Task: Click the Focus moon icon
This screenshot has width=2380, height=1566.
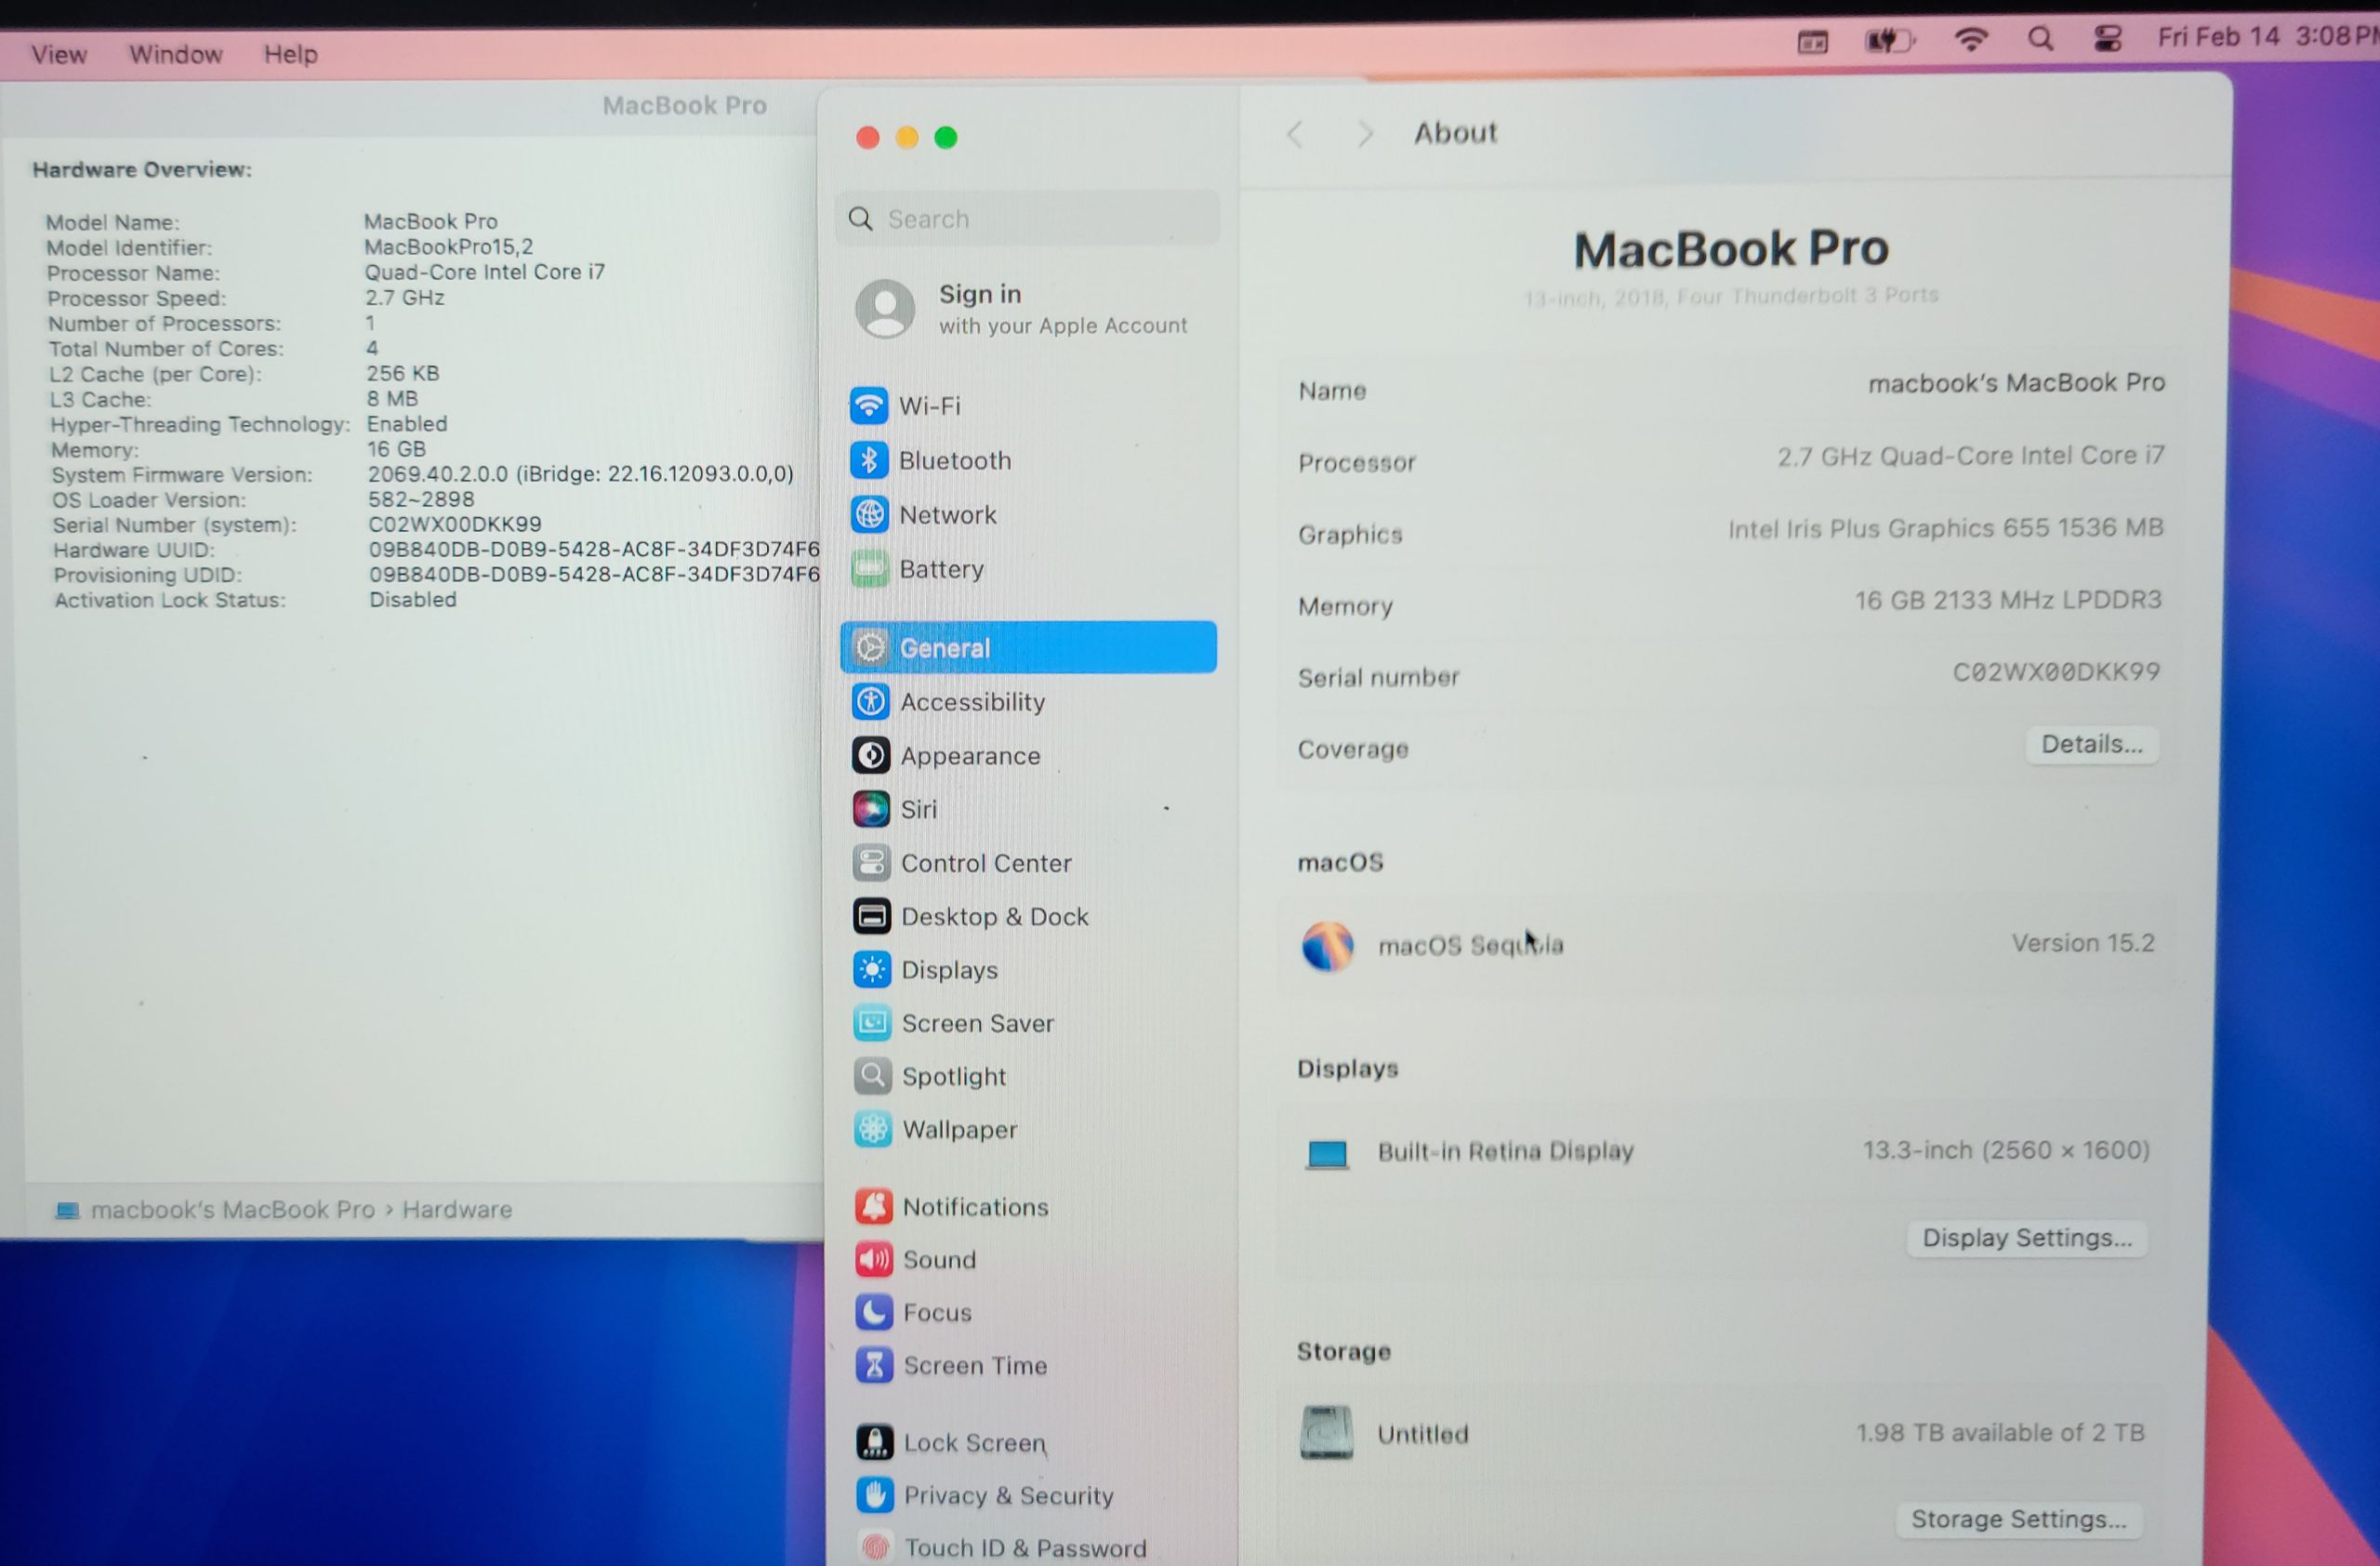Action: tap(874, 1313)
